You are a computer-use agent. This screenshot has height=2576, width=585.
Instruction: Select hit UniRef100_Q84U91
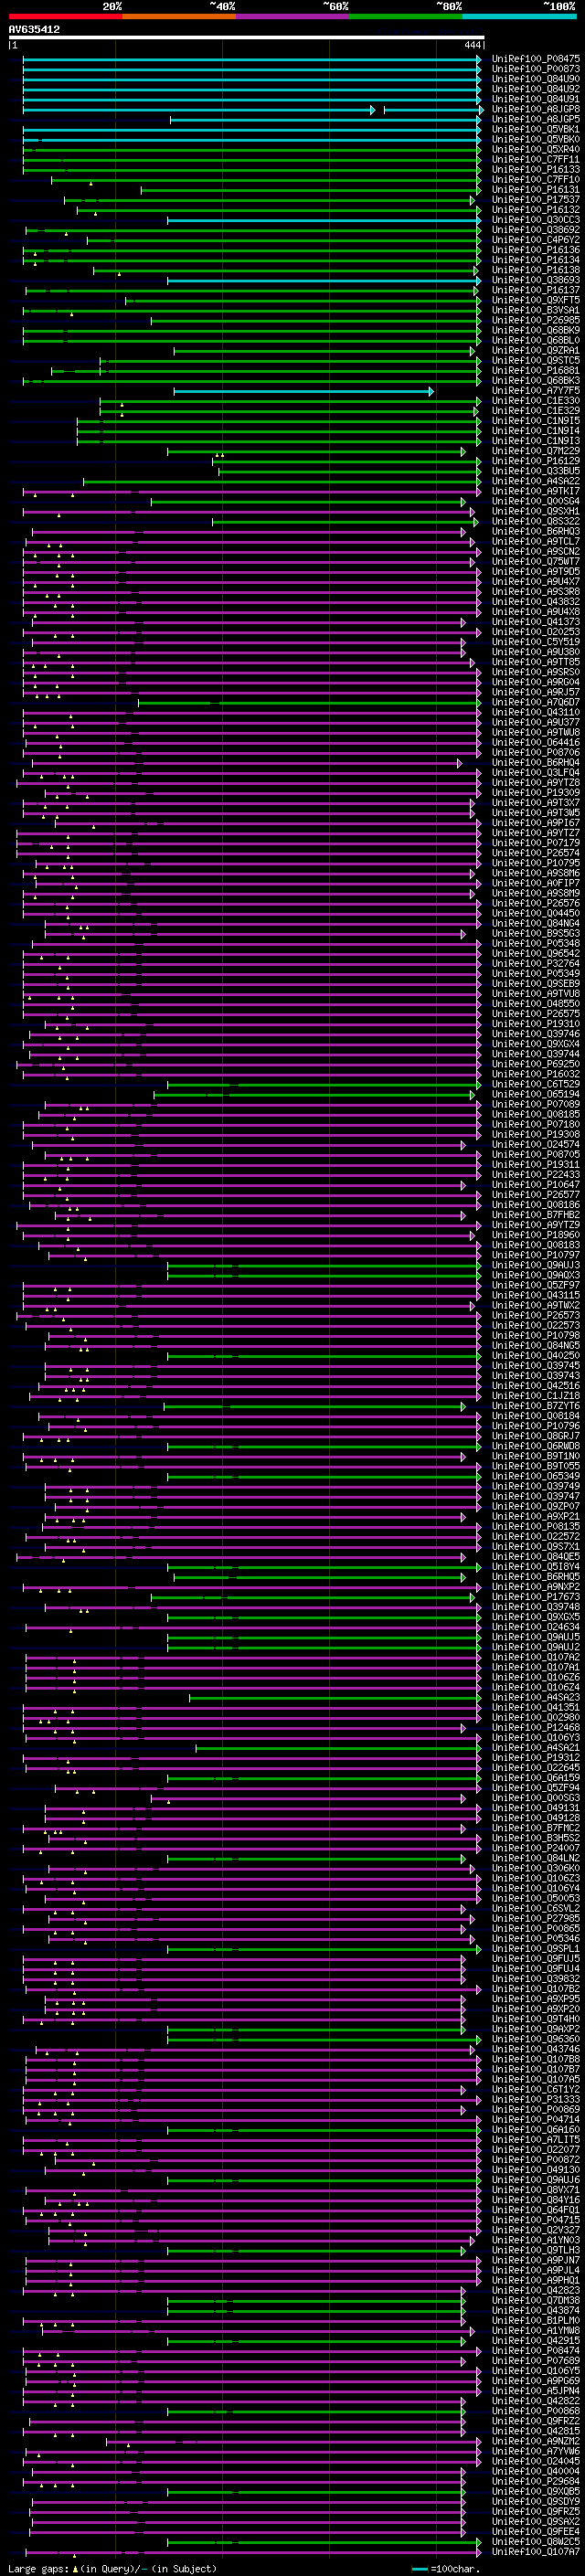536,99
